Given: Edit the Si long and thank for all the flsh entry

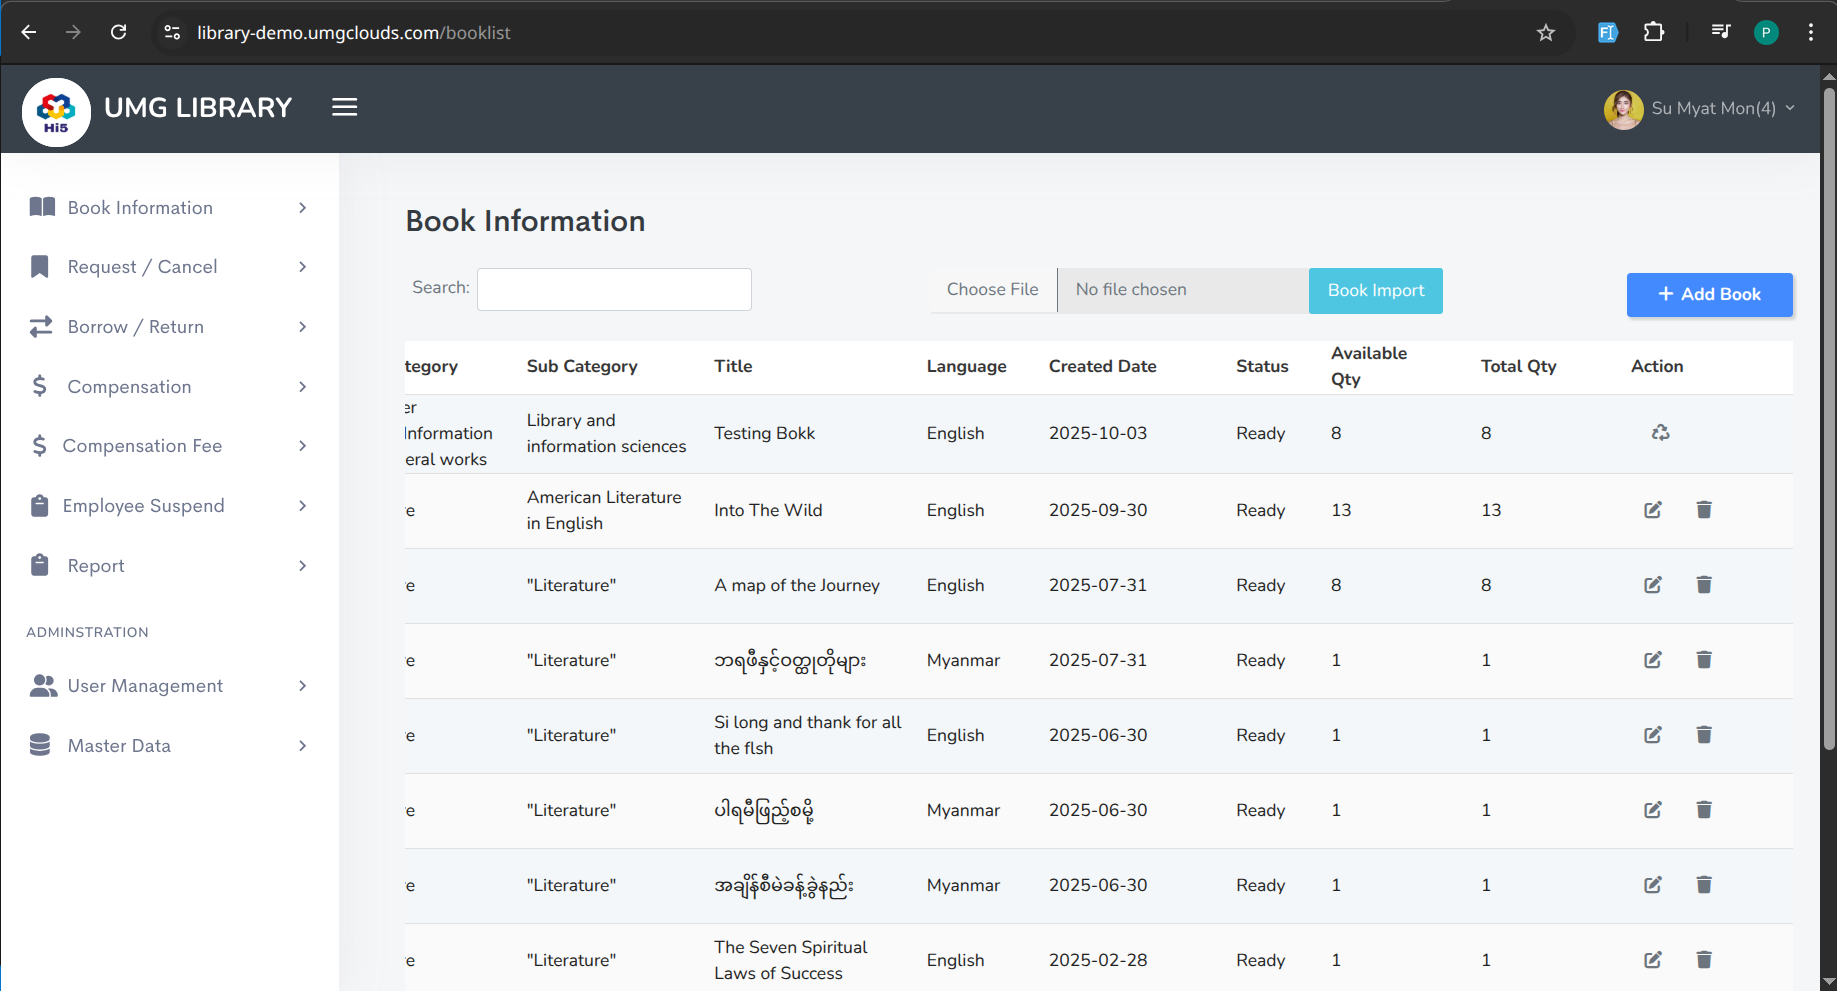Looking at the screenshot, I should [x=1653, y=735].
